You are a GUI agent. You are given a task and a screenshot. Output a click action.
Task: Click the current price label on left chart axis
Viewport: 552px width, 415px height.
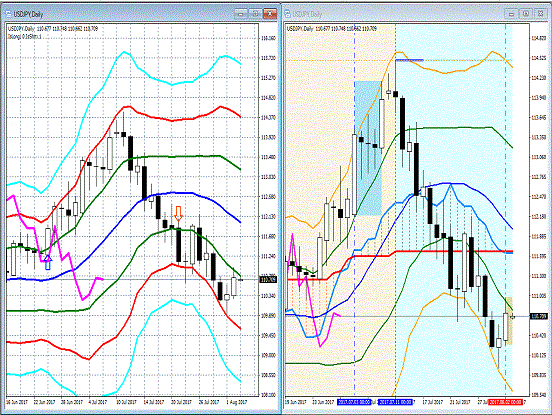(x=268, y=280)
